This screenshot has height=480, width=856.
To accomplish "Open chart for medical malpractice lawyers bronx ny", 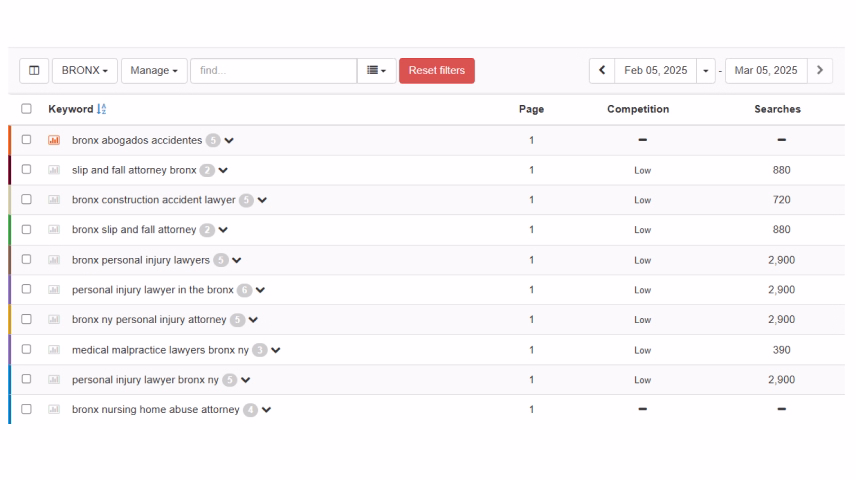I will (54, 349).
